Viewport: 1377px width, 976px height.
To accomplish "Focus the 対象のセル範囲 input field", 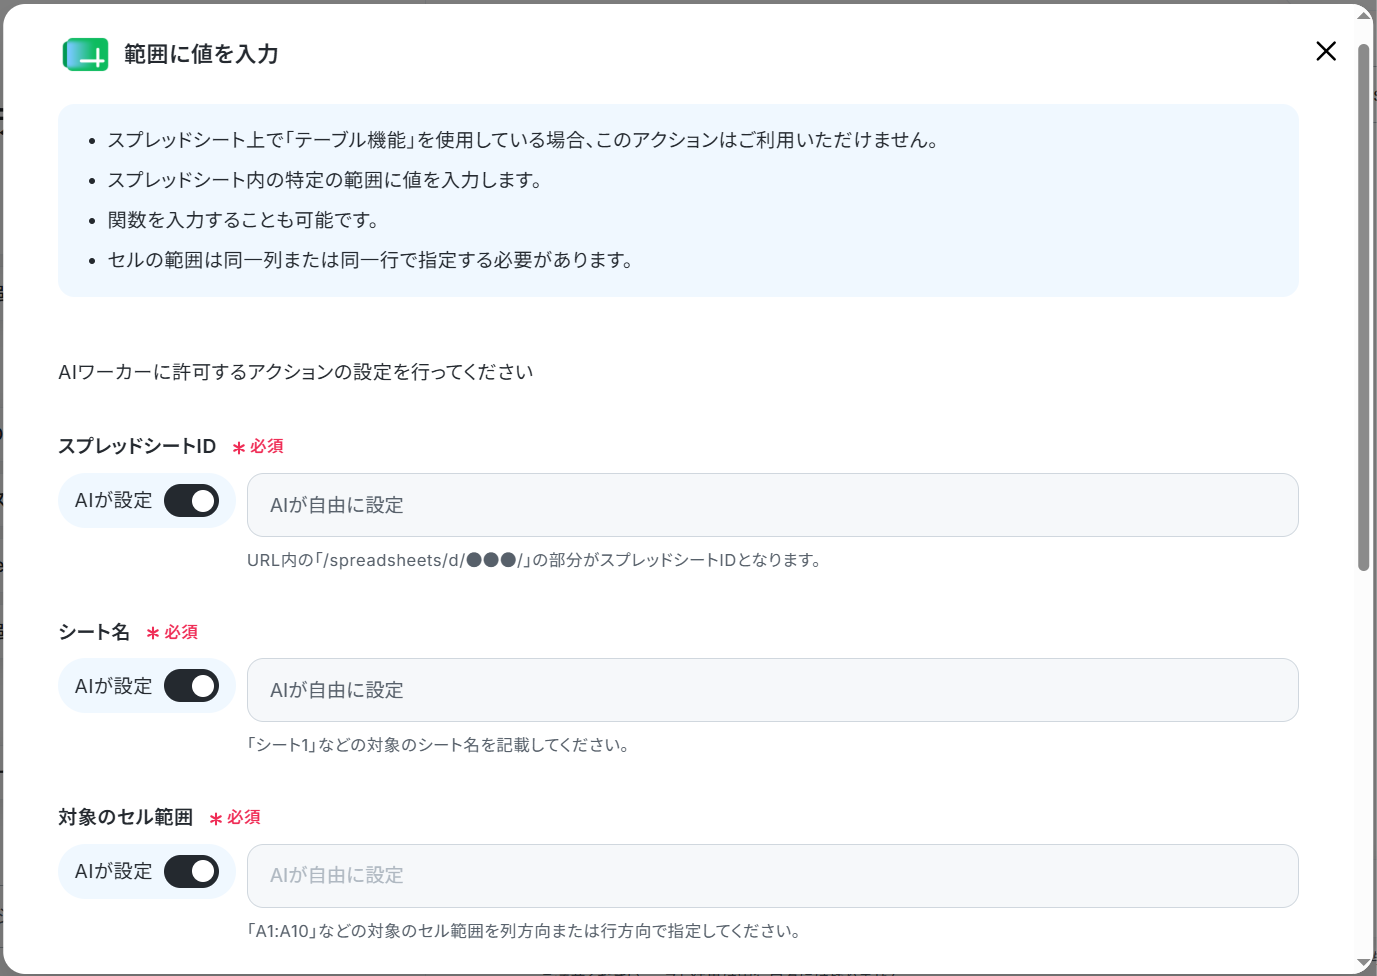I will [x=772, y=876].
